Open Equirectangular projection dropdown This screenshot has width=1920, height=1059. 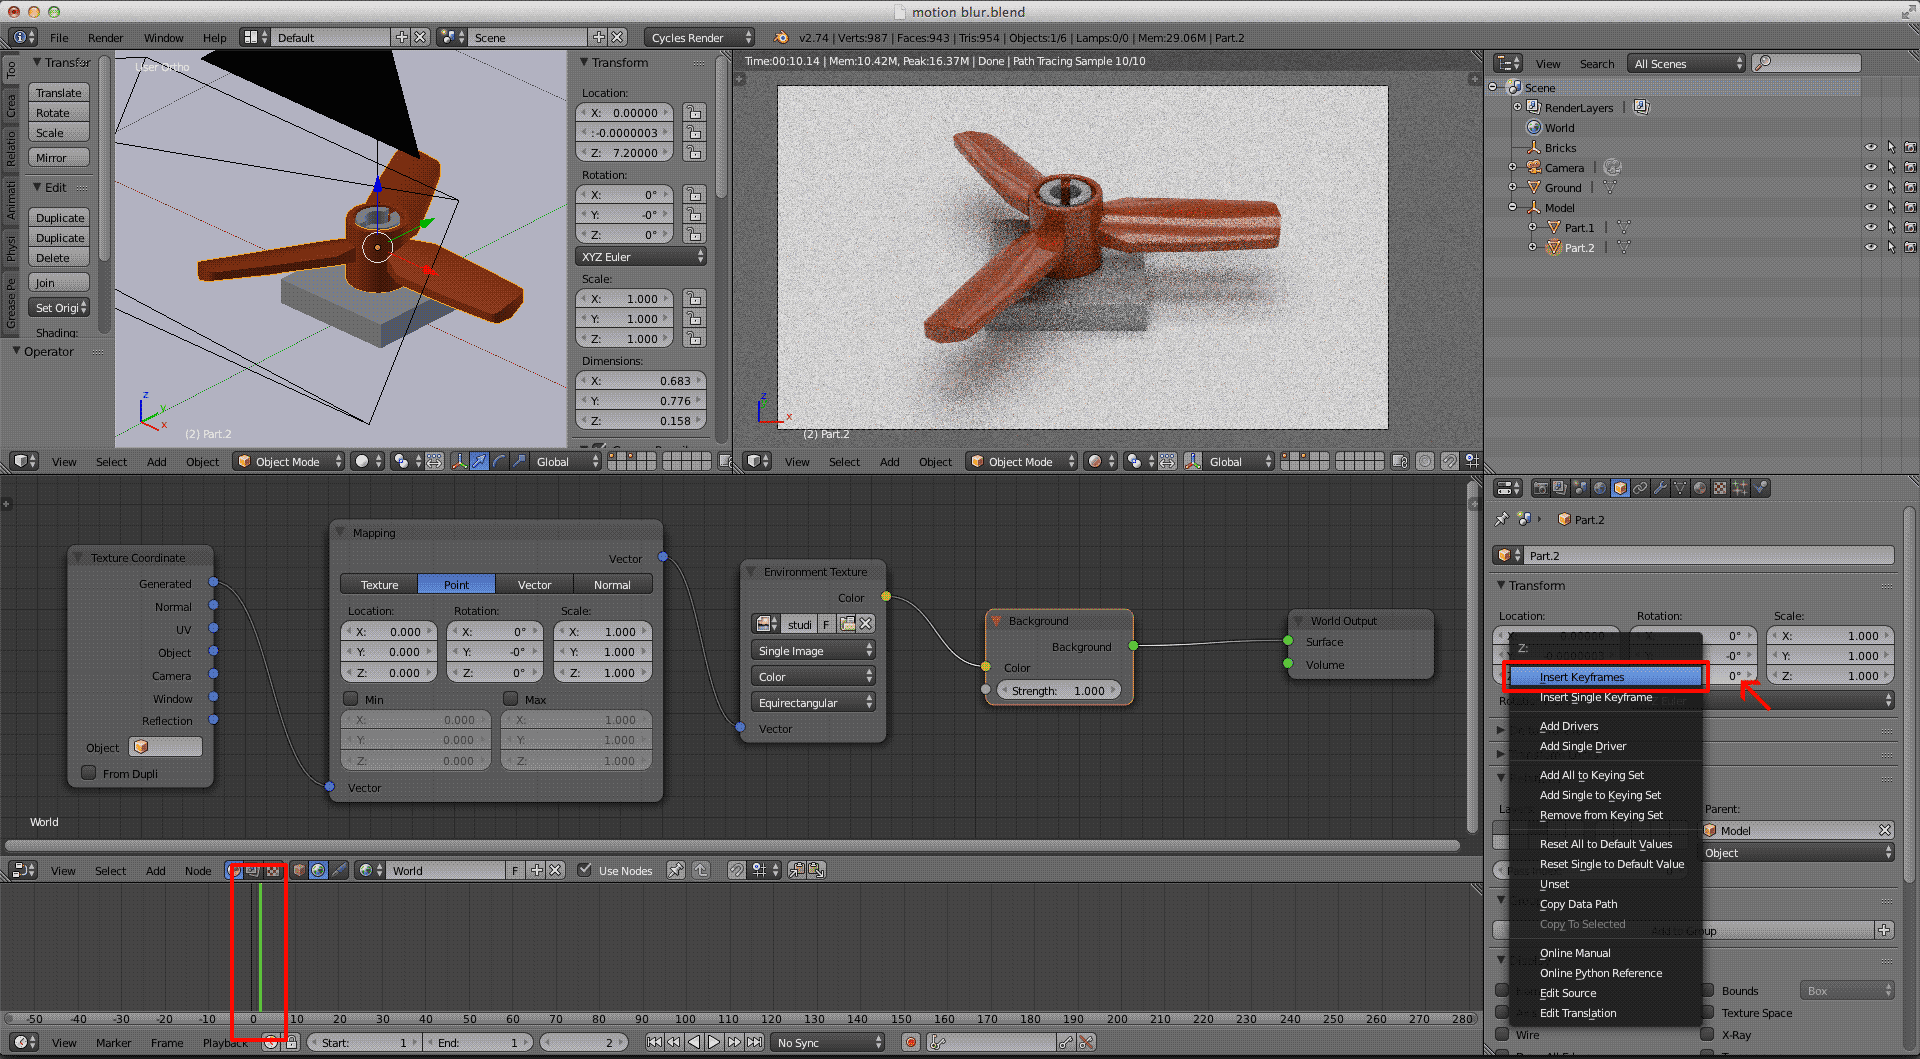[813, 702]
